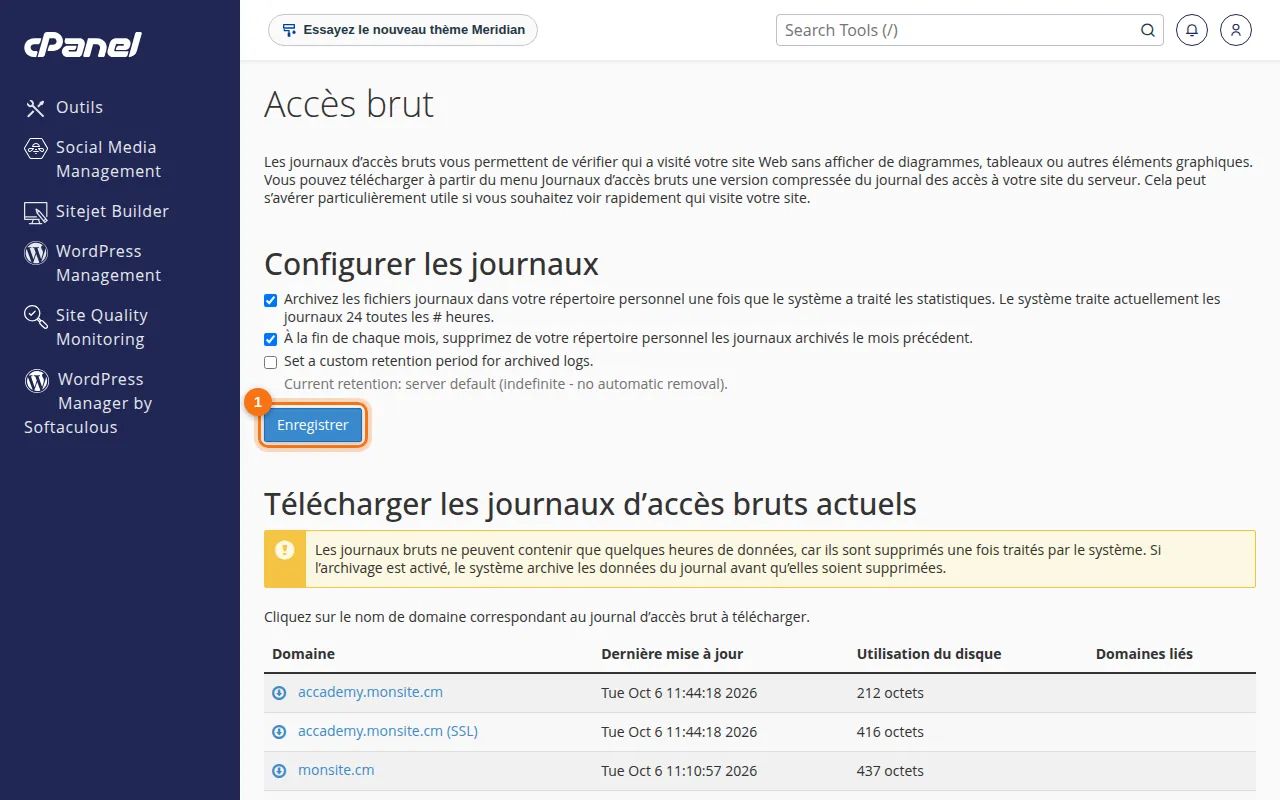This screenshot has width=1280, height=800.
Task: Open Sitejet Builder in sidebar
Action: (x=112, y=211)
